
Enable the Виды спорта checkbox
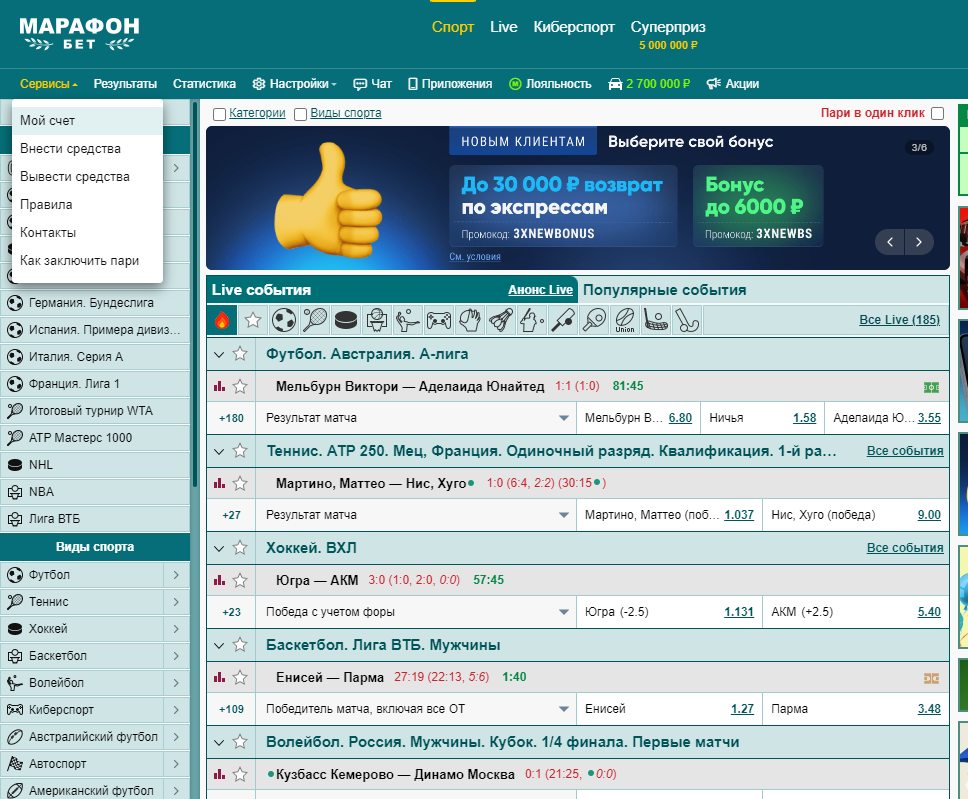click(x=301, y=114)
